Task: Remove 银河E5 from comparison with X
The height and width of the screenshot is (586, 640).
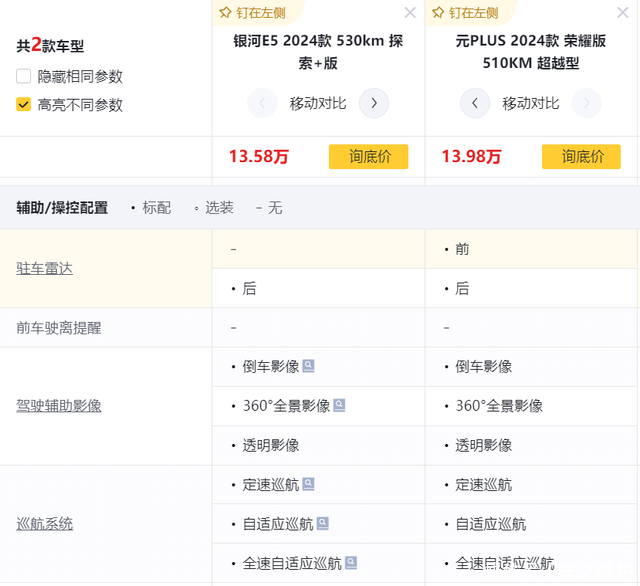Action: tap(410, 13)
